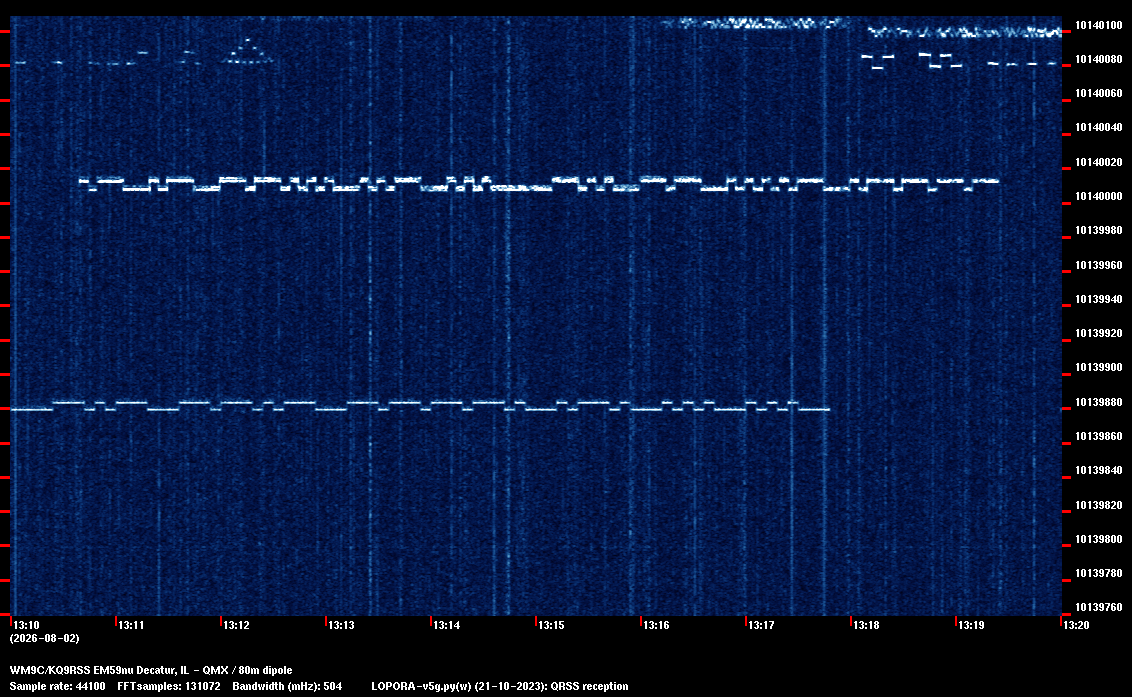
Task: Click the LOPORA-v5g.py QRSS reception text
Action: pos(500,686)
